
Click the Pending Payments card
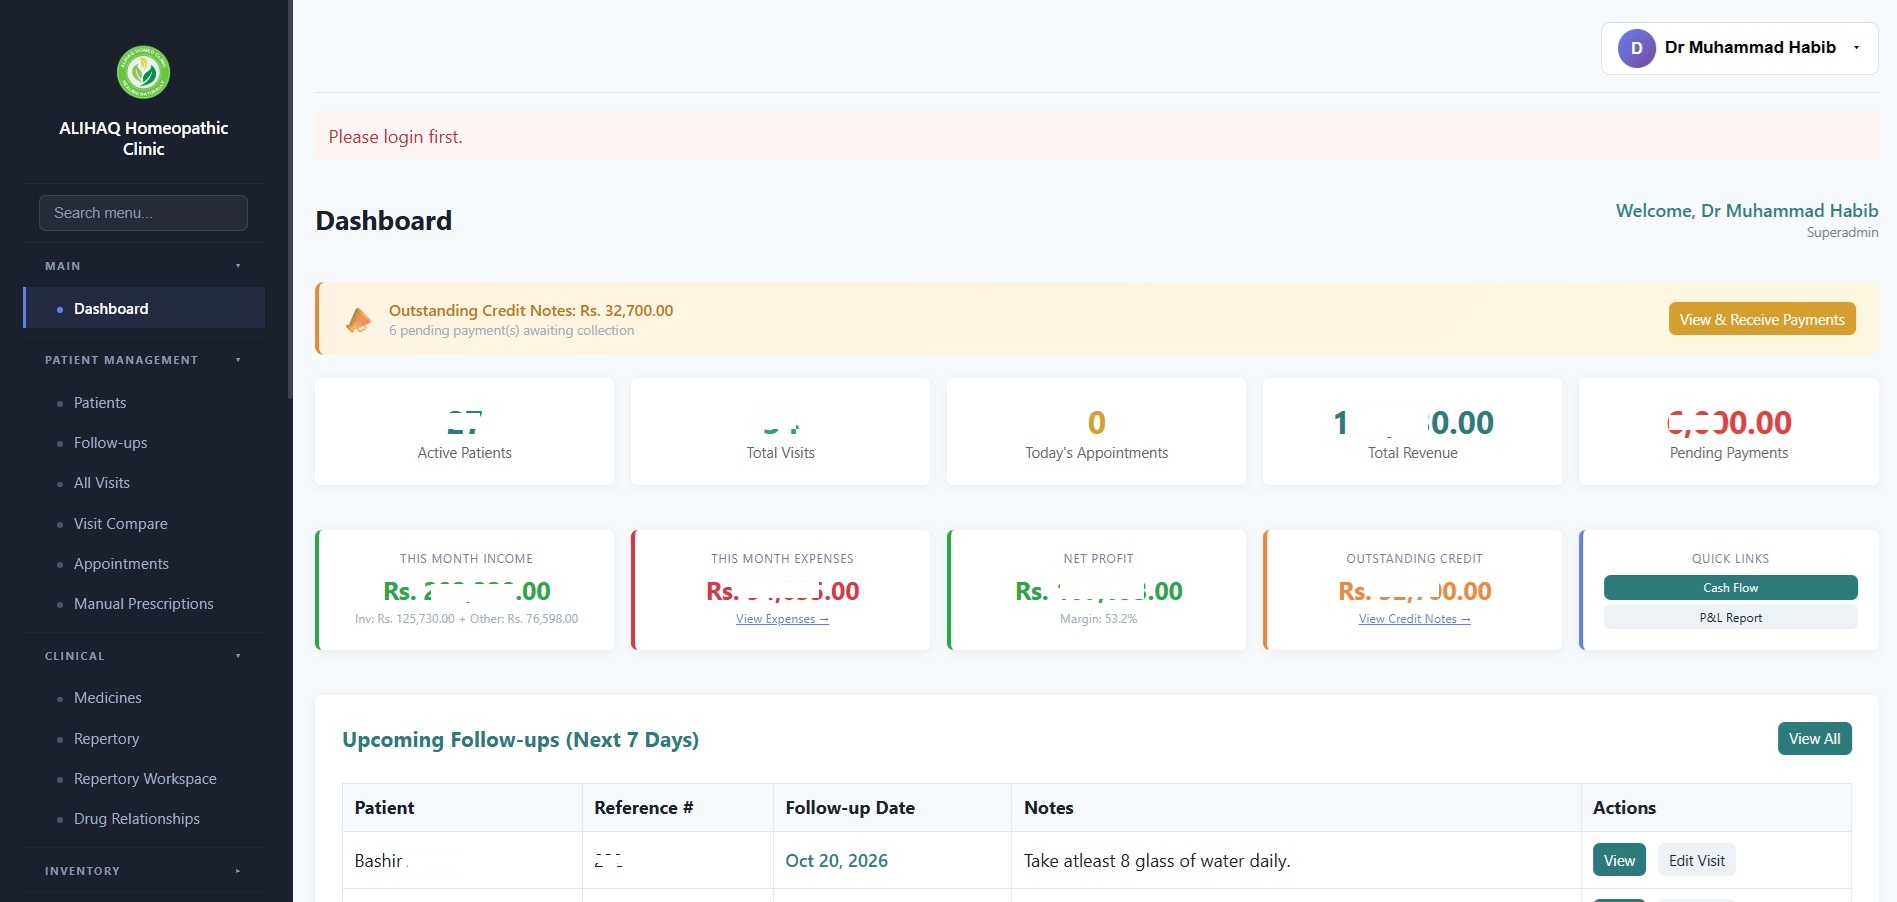point(1728,432)
